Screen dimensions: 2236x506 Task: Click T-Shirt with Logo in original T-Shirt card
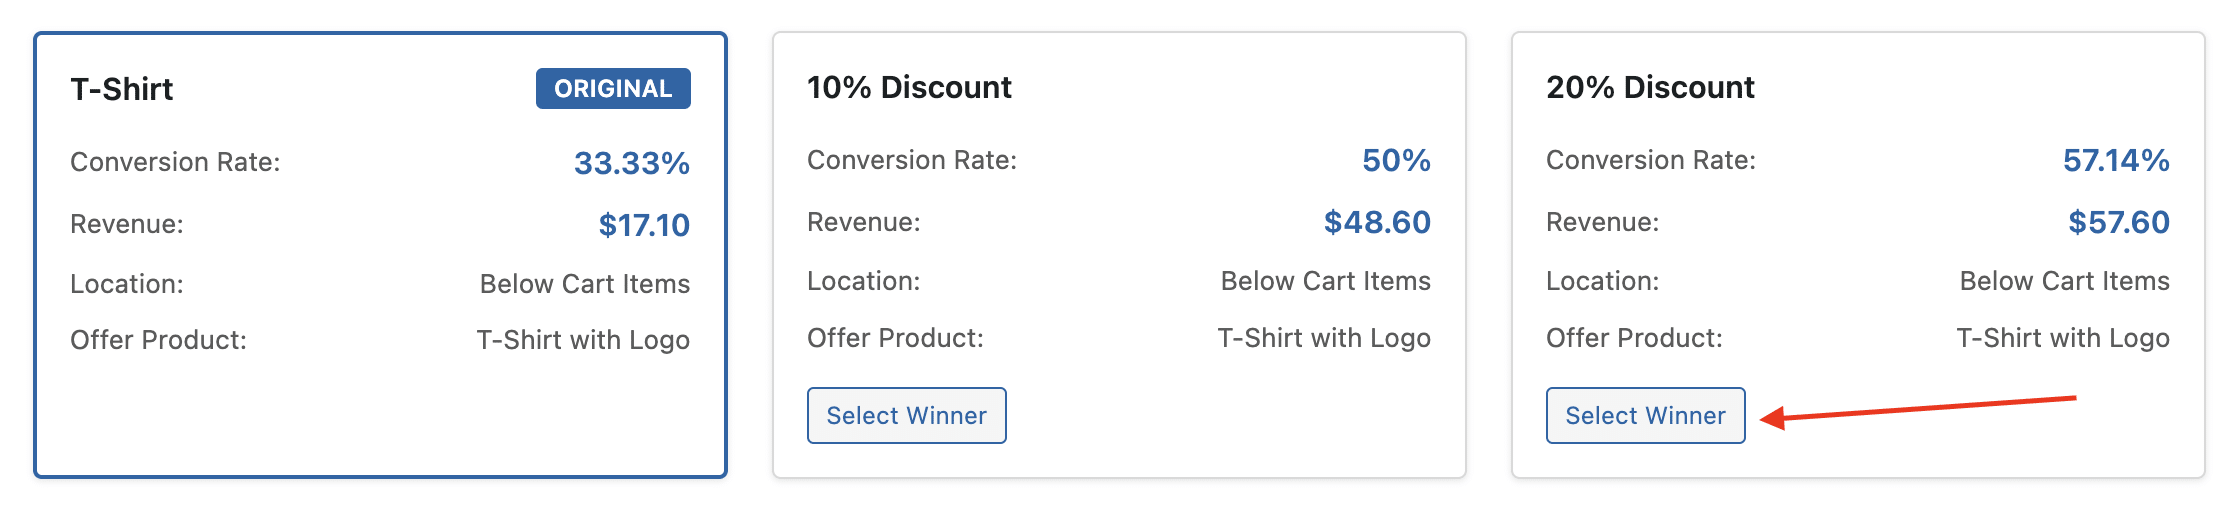click(583, 340)
